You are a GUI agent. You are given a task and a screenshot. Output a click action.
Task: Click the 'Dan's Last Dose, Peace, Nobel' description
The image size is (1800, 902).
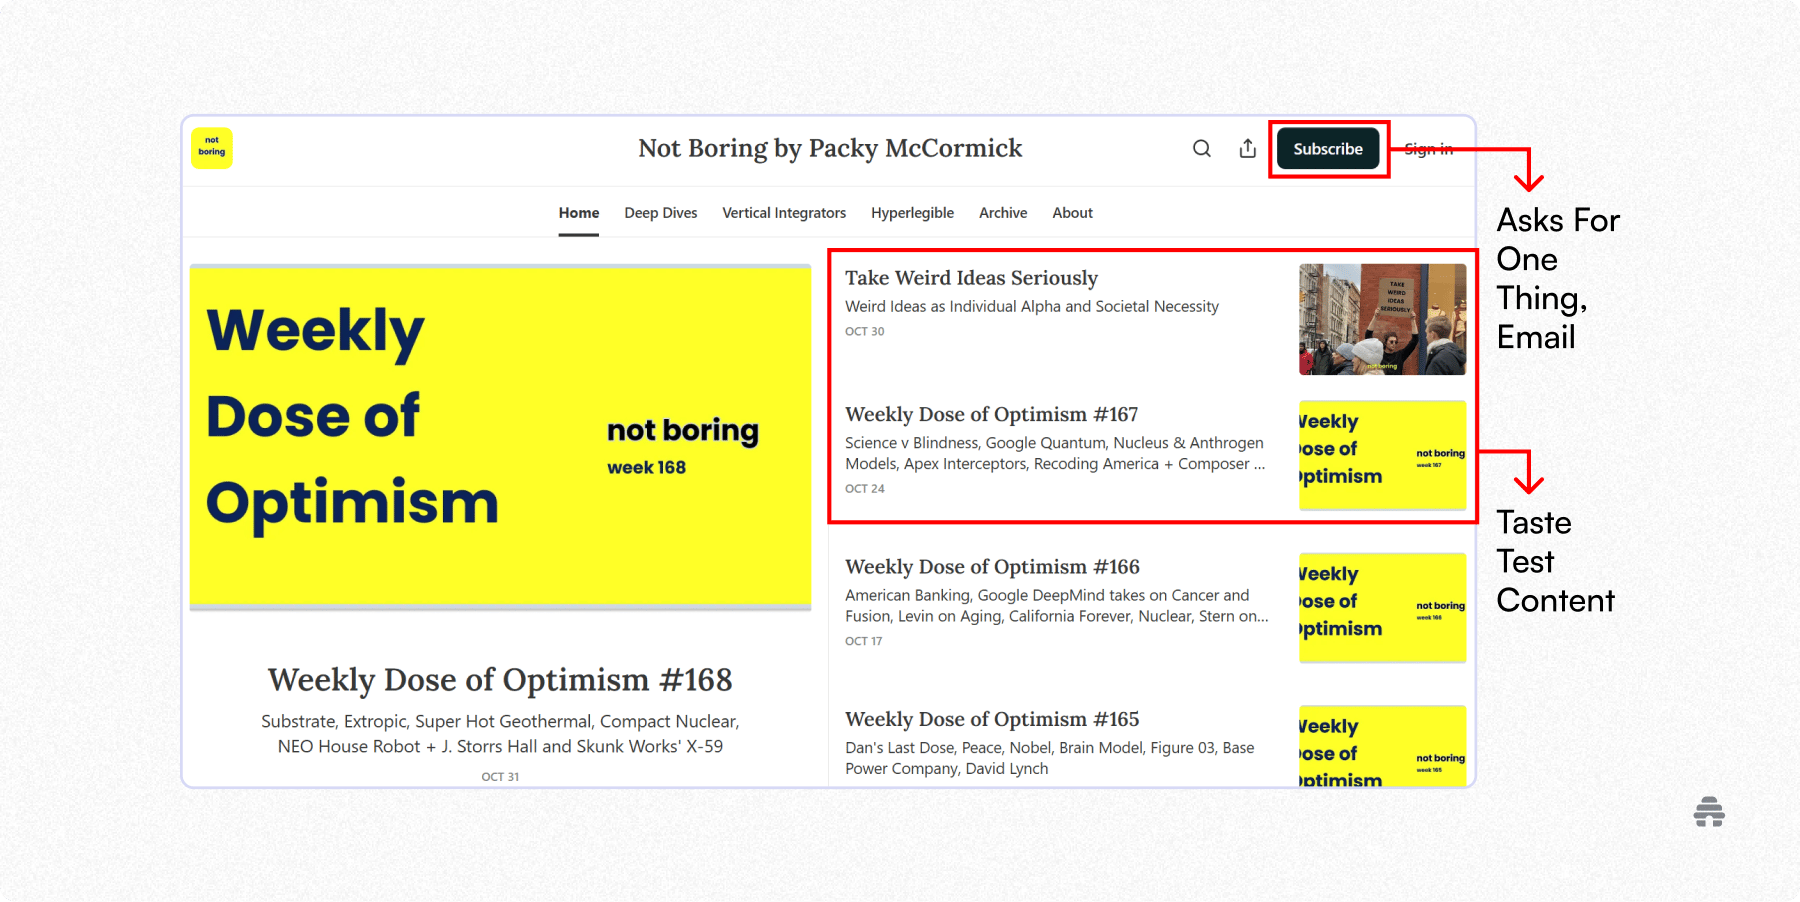1049,758
